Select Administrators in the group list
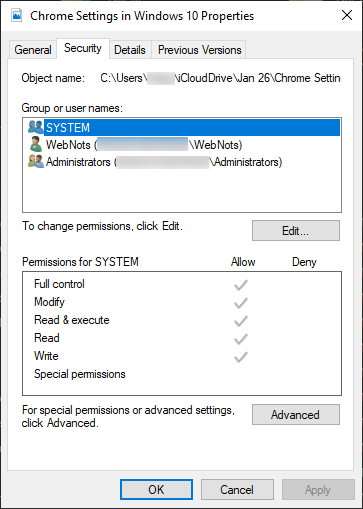Screen dimensions: 363x509 164,162
